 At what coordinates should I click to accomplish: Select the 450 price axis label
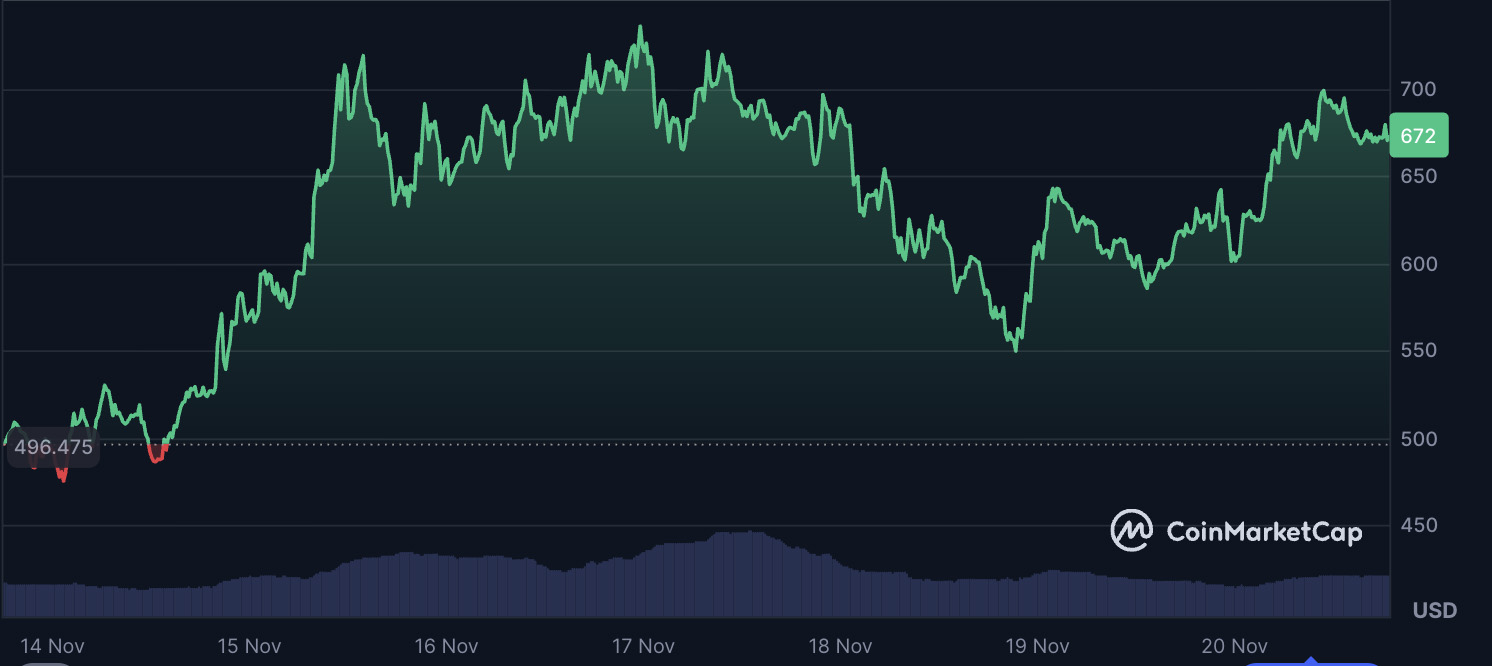(x=1417, y=525)
